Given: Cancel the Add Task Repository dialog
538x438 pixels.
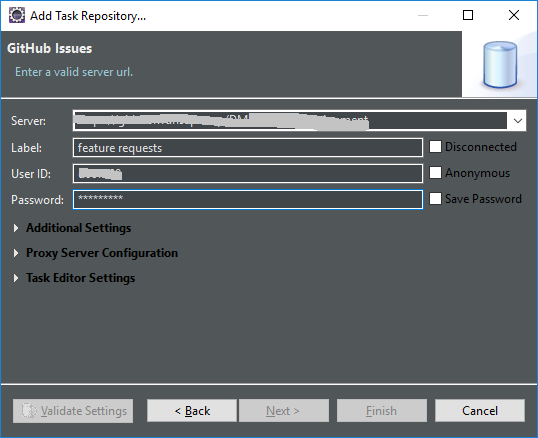Looking at the screenshot, I should click(480, 411).
